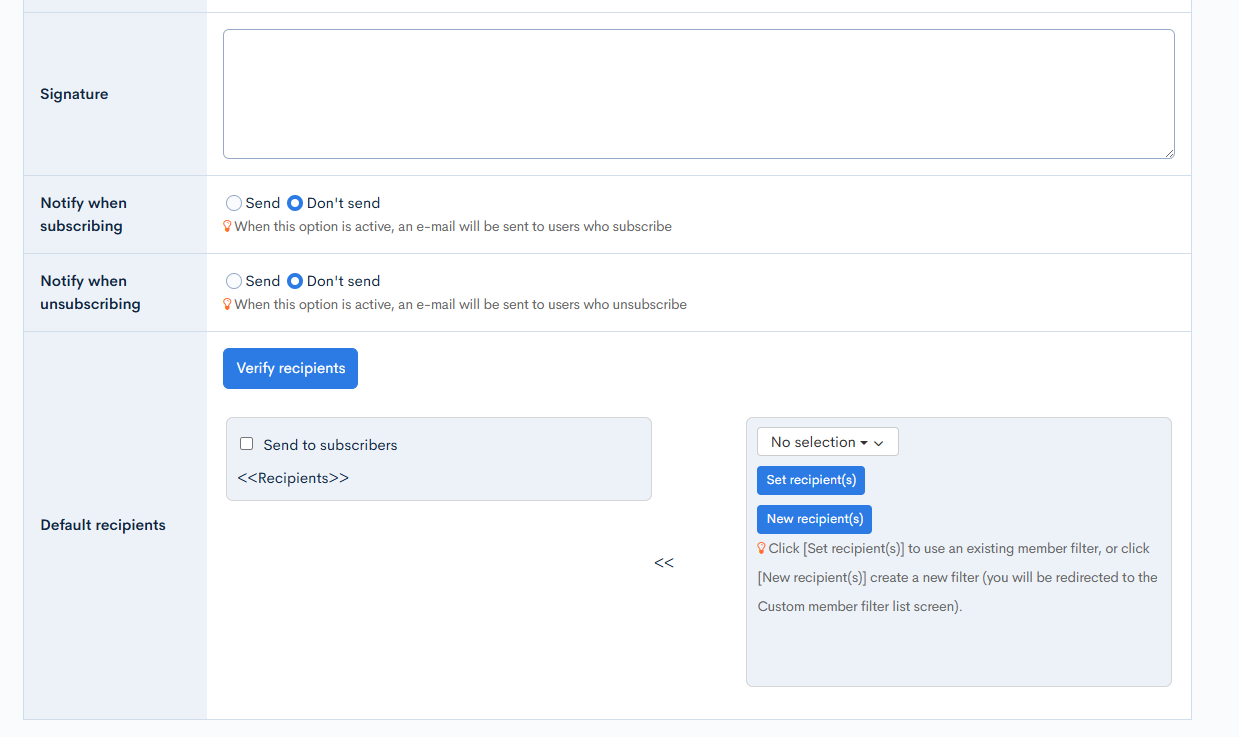Click the lightbulb icon before Set recipient(s) hint
The width and height of the screenshot is (1239, 737).
(762, 548)
